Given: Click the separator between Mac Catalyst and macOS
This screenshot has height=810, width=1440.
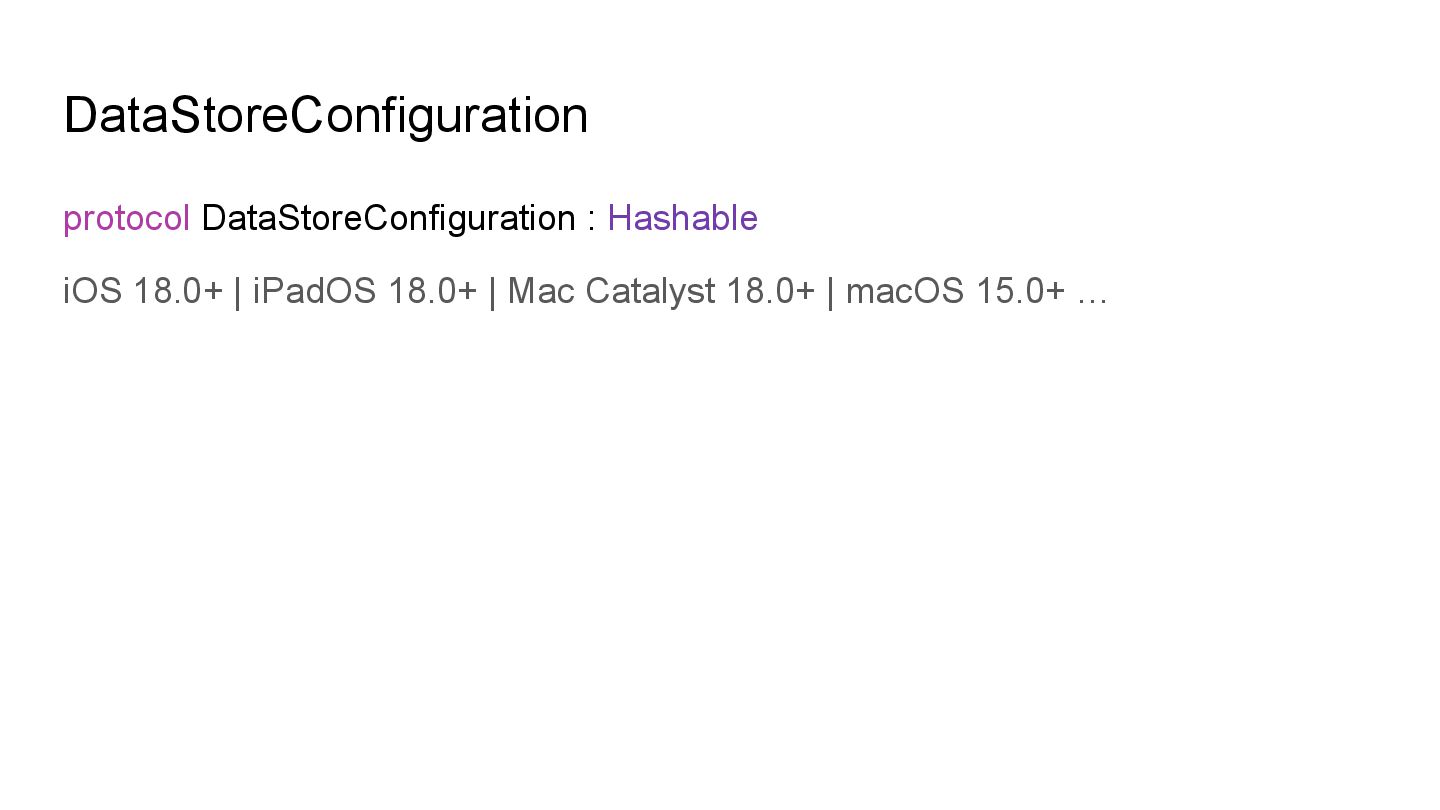Looking at the screenshot, I should point(830,291).
